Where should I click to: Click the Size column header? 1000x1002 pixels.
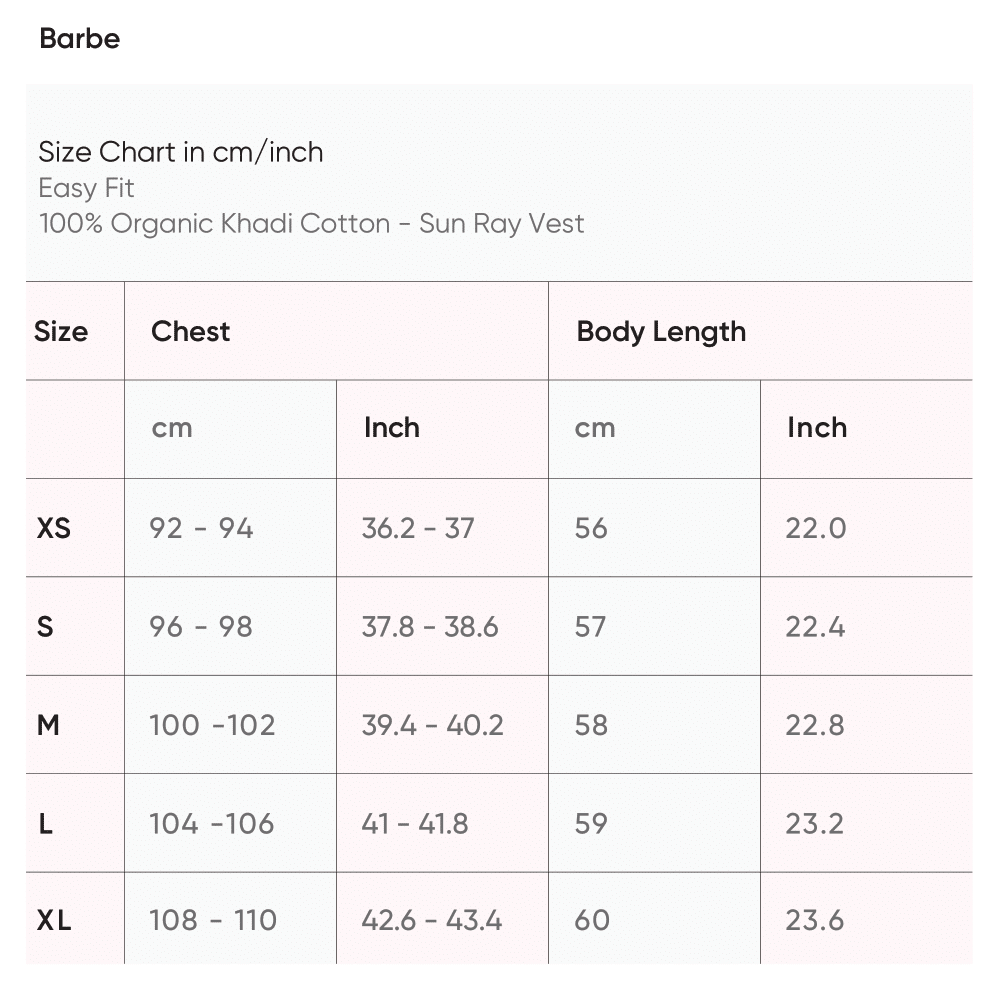point(61,332)
